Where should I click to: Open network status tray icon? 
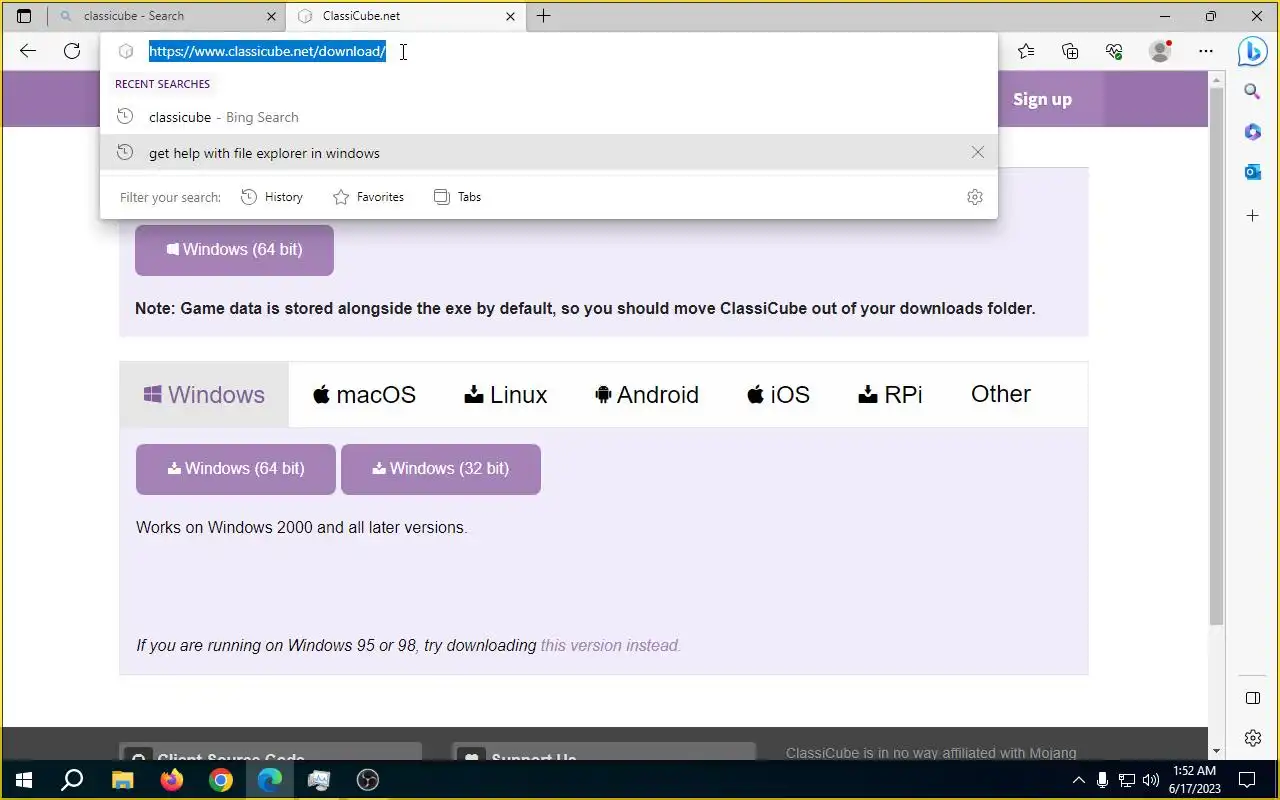pyautogui.click(x=1127, y=780)
